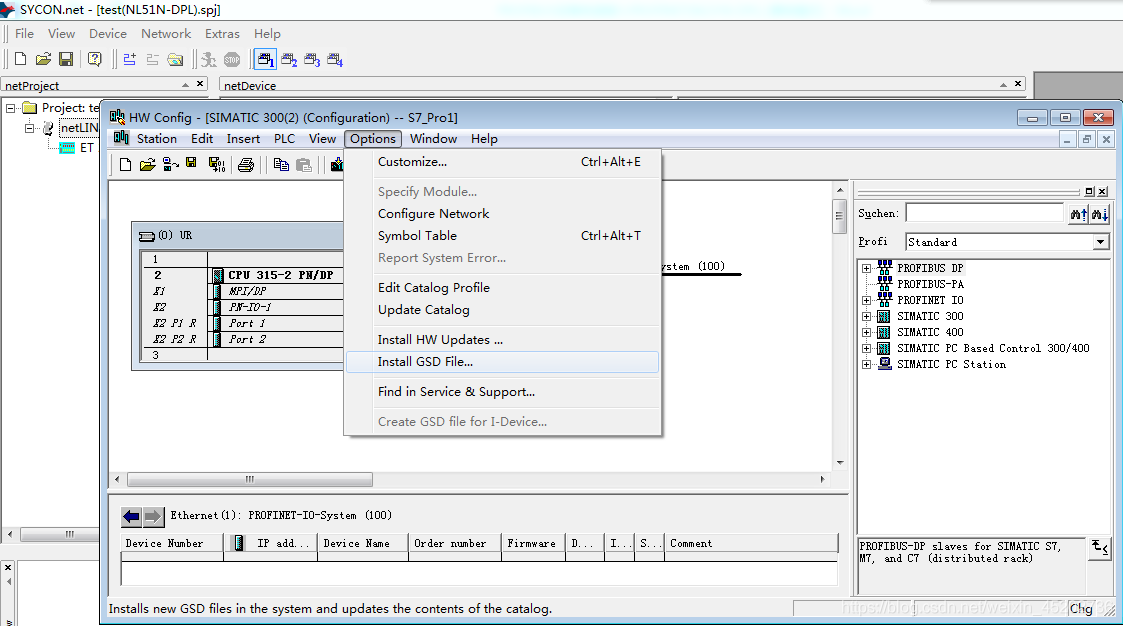
Task: Select window layout 2 icon in SYCON.net
Action: [289, 60]
